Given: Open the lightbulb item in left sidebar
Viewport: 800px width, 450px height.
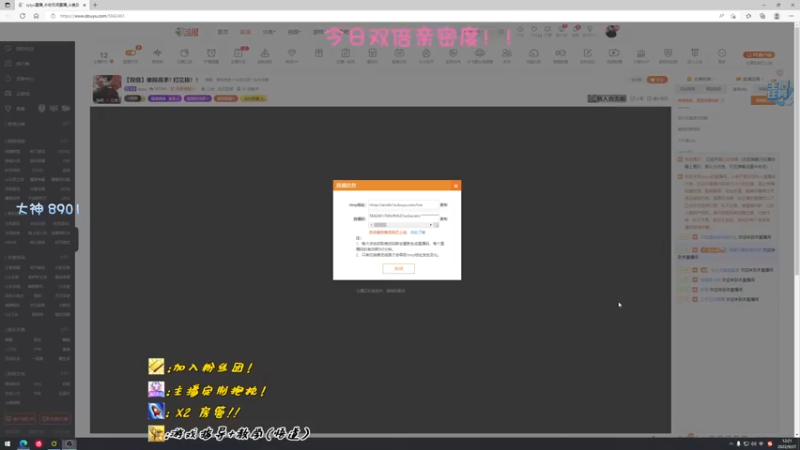Looking at the screenshot, I should point(14,109).
